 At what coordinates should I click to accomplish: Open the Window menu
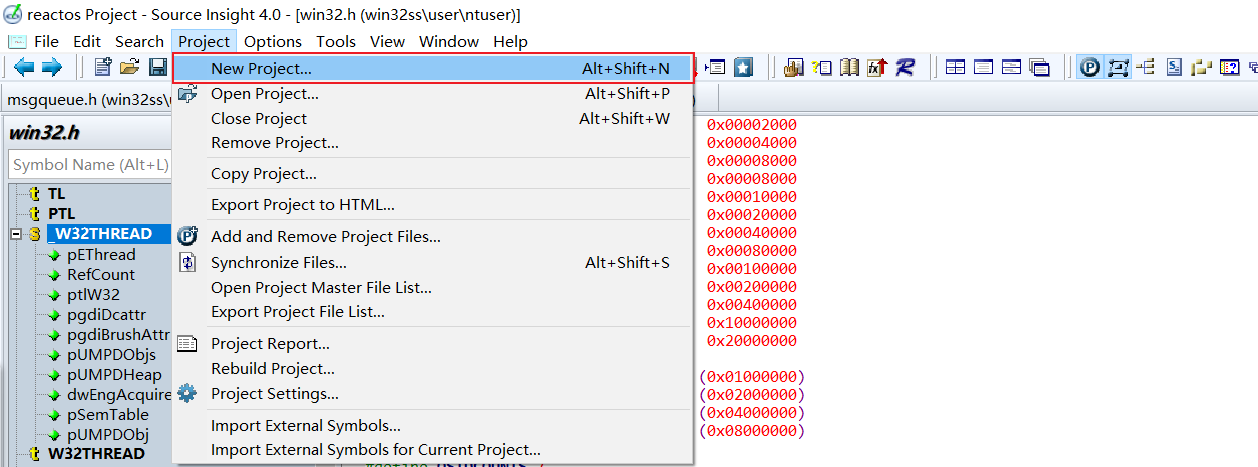[449, 41]
